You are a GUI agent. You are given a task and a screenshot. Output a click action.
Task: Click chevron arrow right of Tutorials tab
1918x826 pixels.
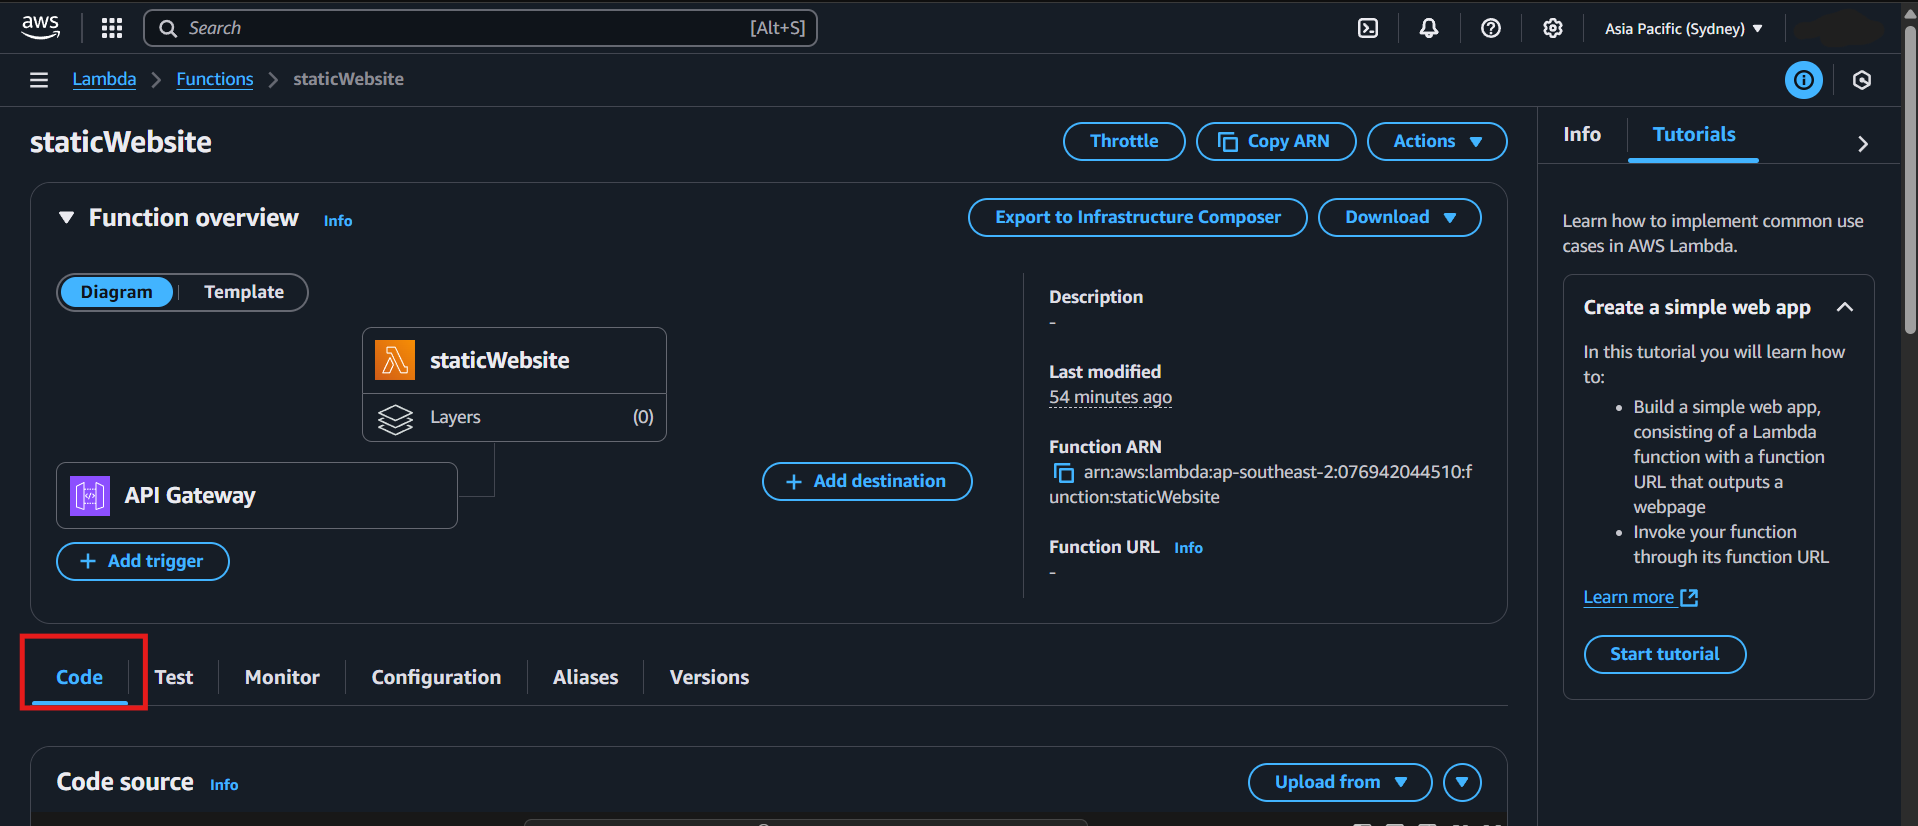[x=1862, y=143]
